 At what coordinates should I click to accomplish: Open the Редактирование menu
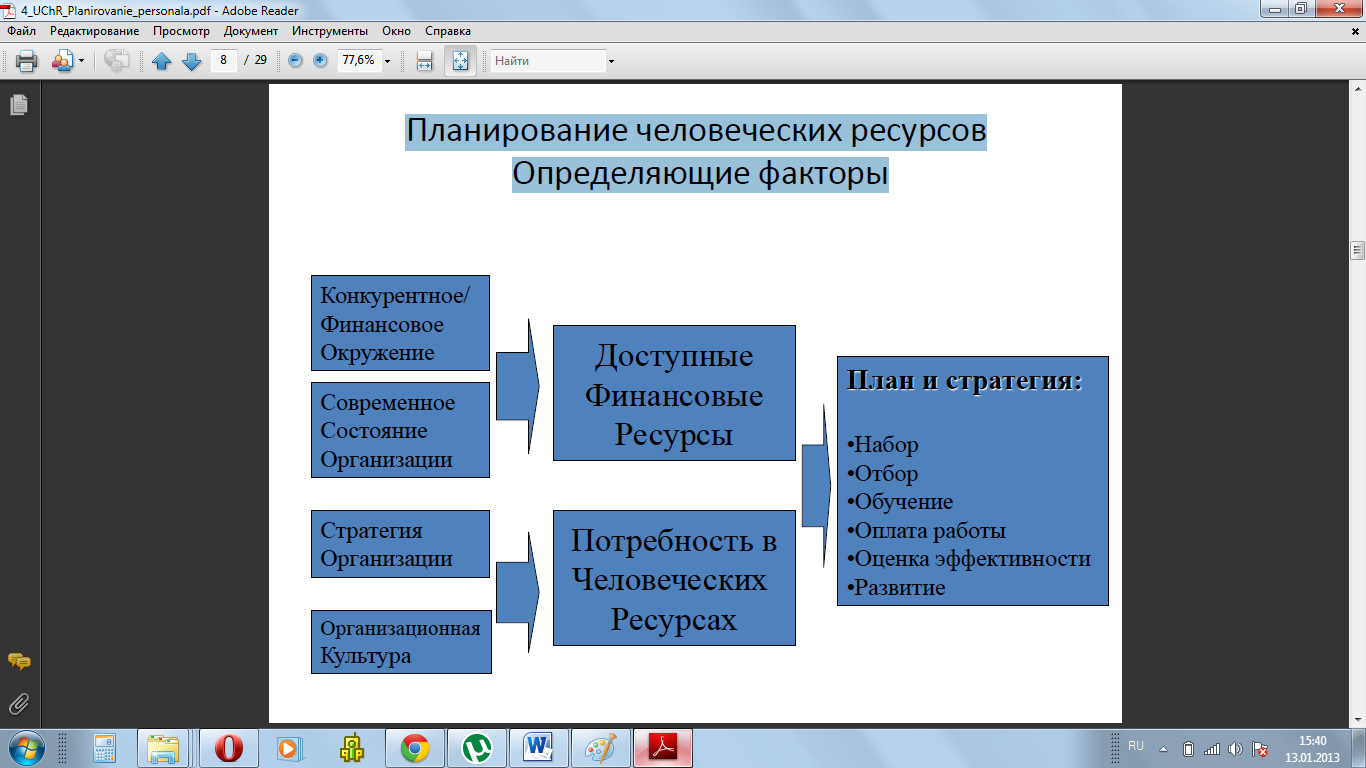click(95, 31)
